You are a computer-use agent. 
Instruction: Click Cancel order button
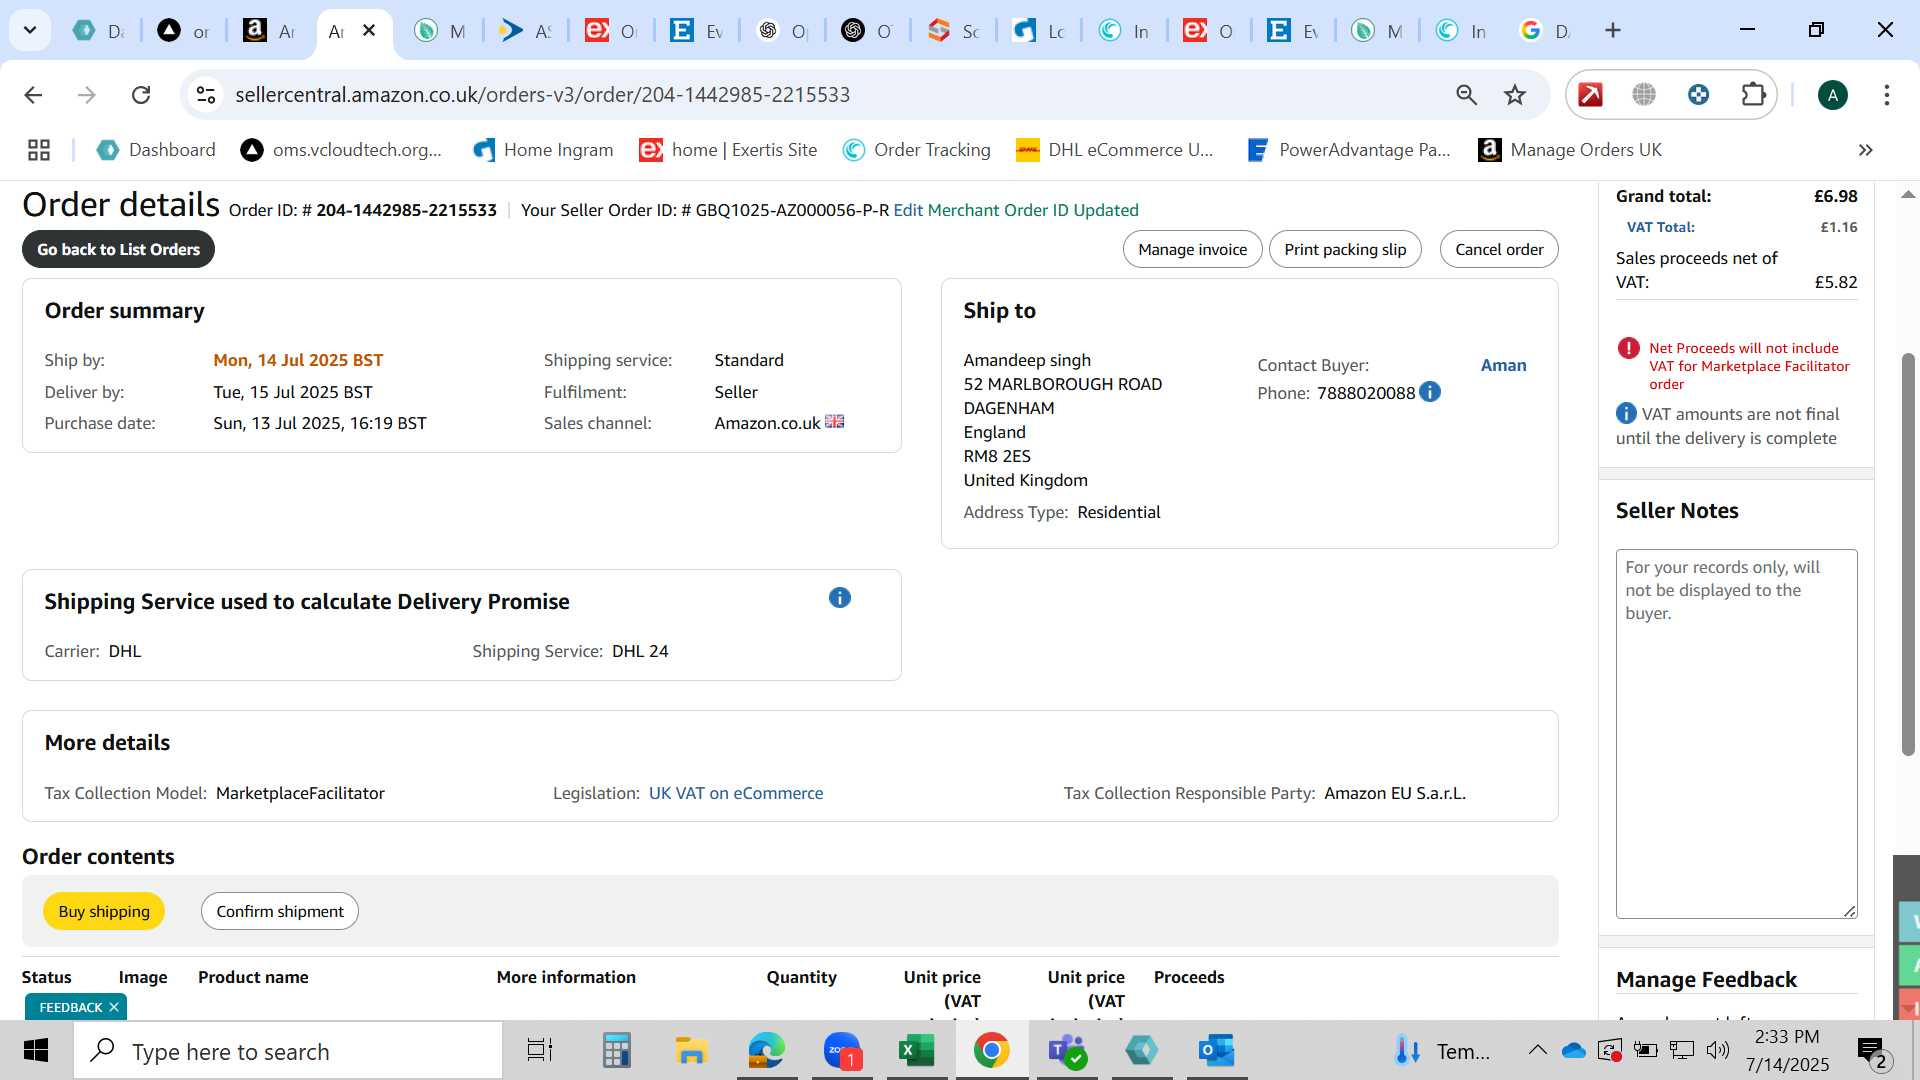(x=1499, y=249)
